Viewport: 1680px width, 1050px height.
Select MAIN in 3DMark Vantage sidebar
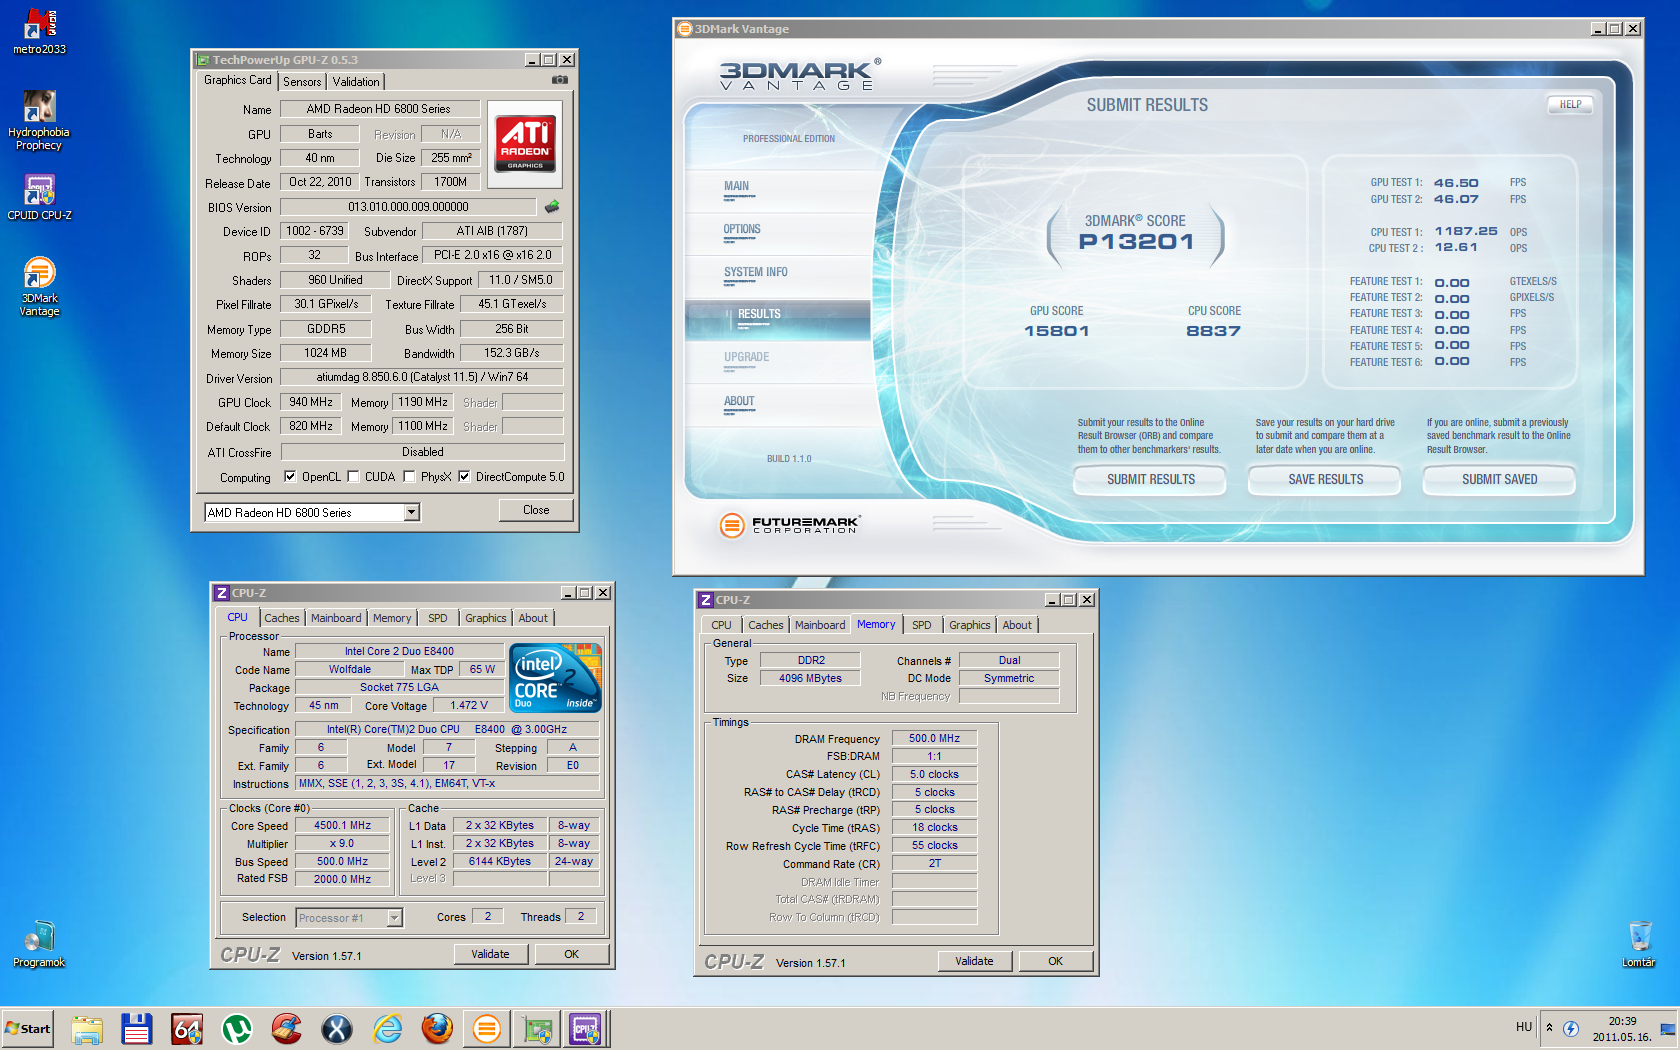pyautogui.click(x=736, y=186)
